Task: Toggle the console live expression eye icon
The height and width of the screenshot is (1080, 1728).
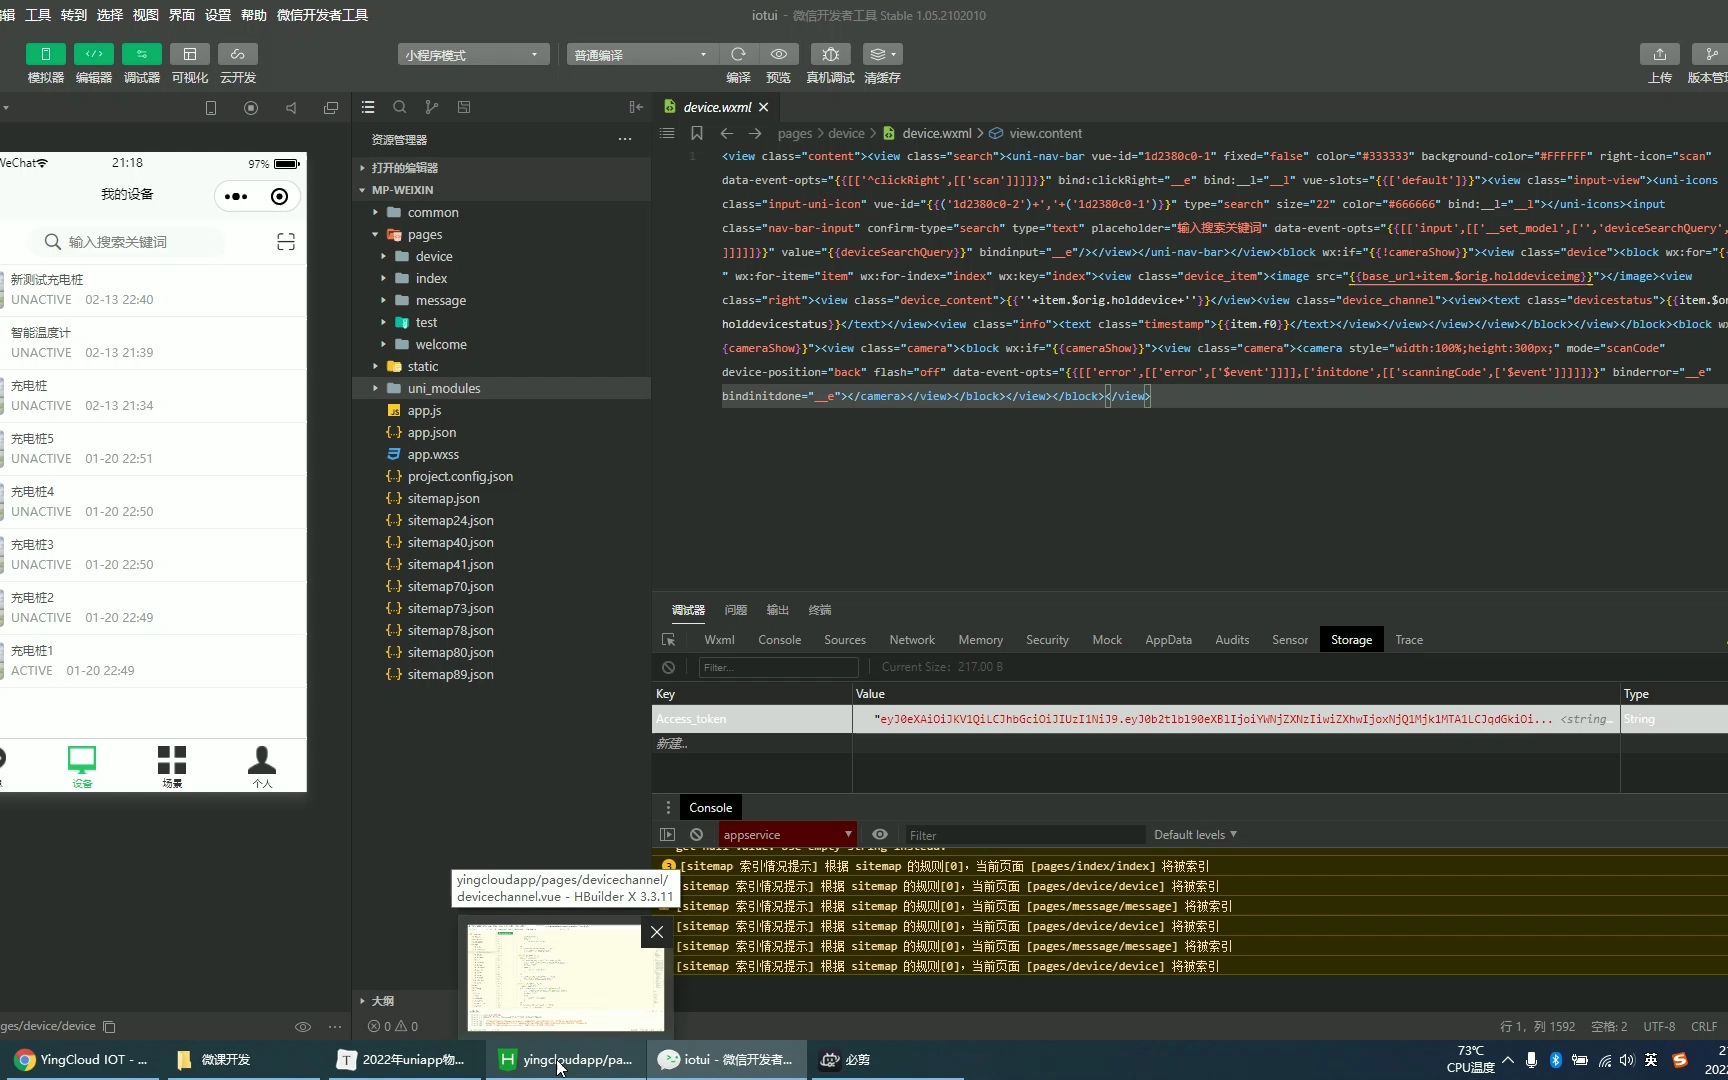Action: click(880, 835)
